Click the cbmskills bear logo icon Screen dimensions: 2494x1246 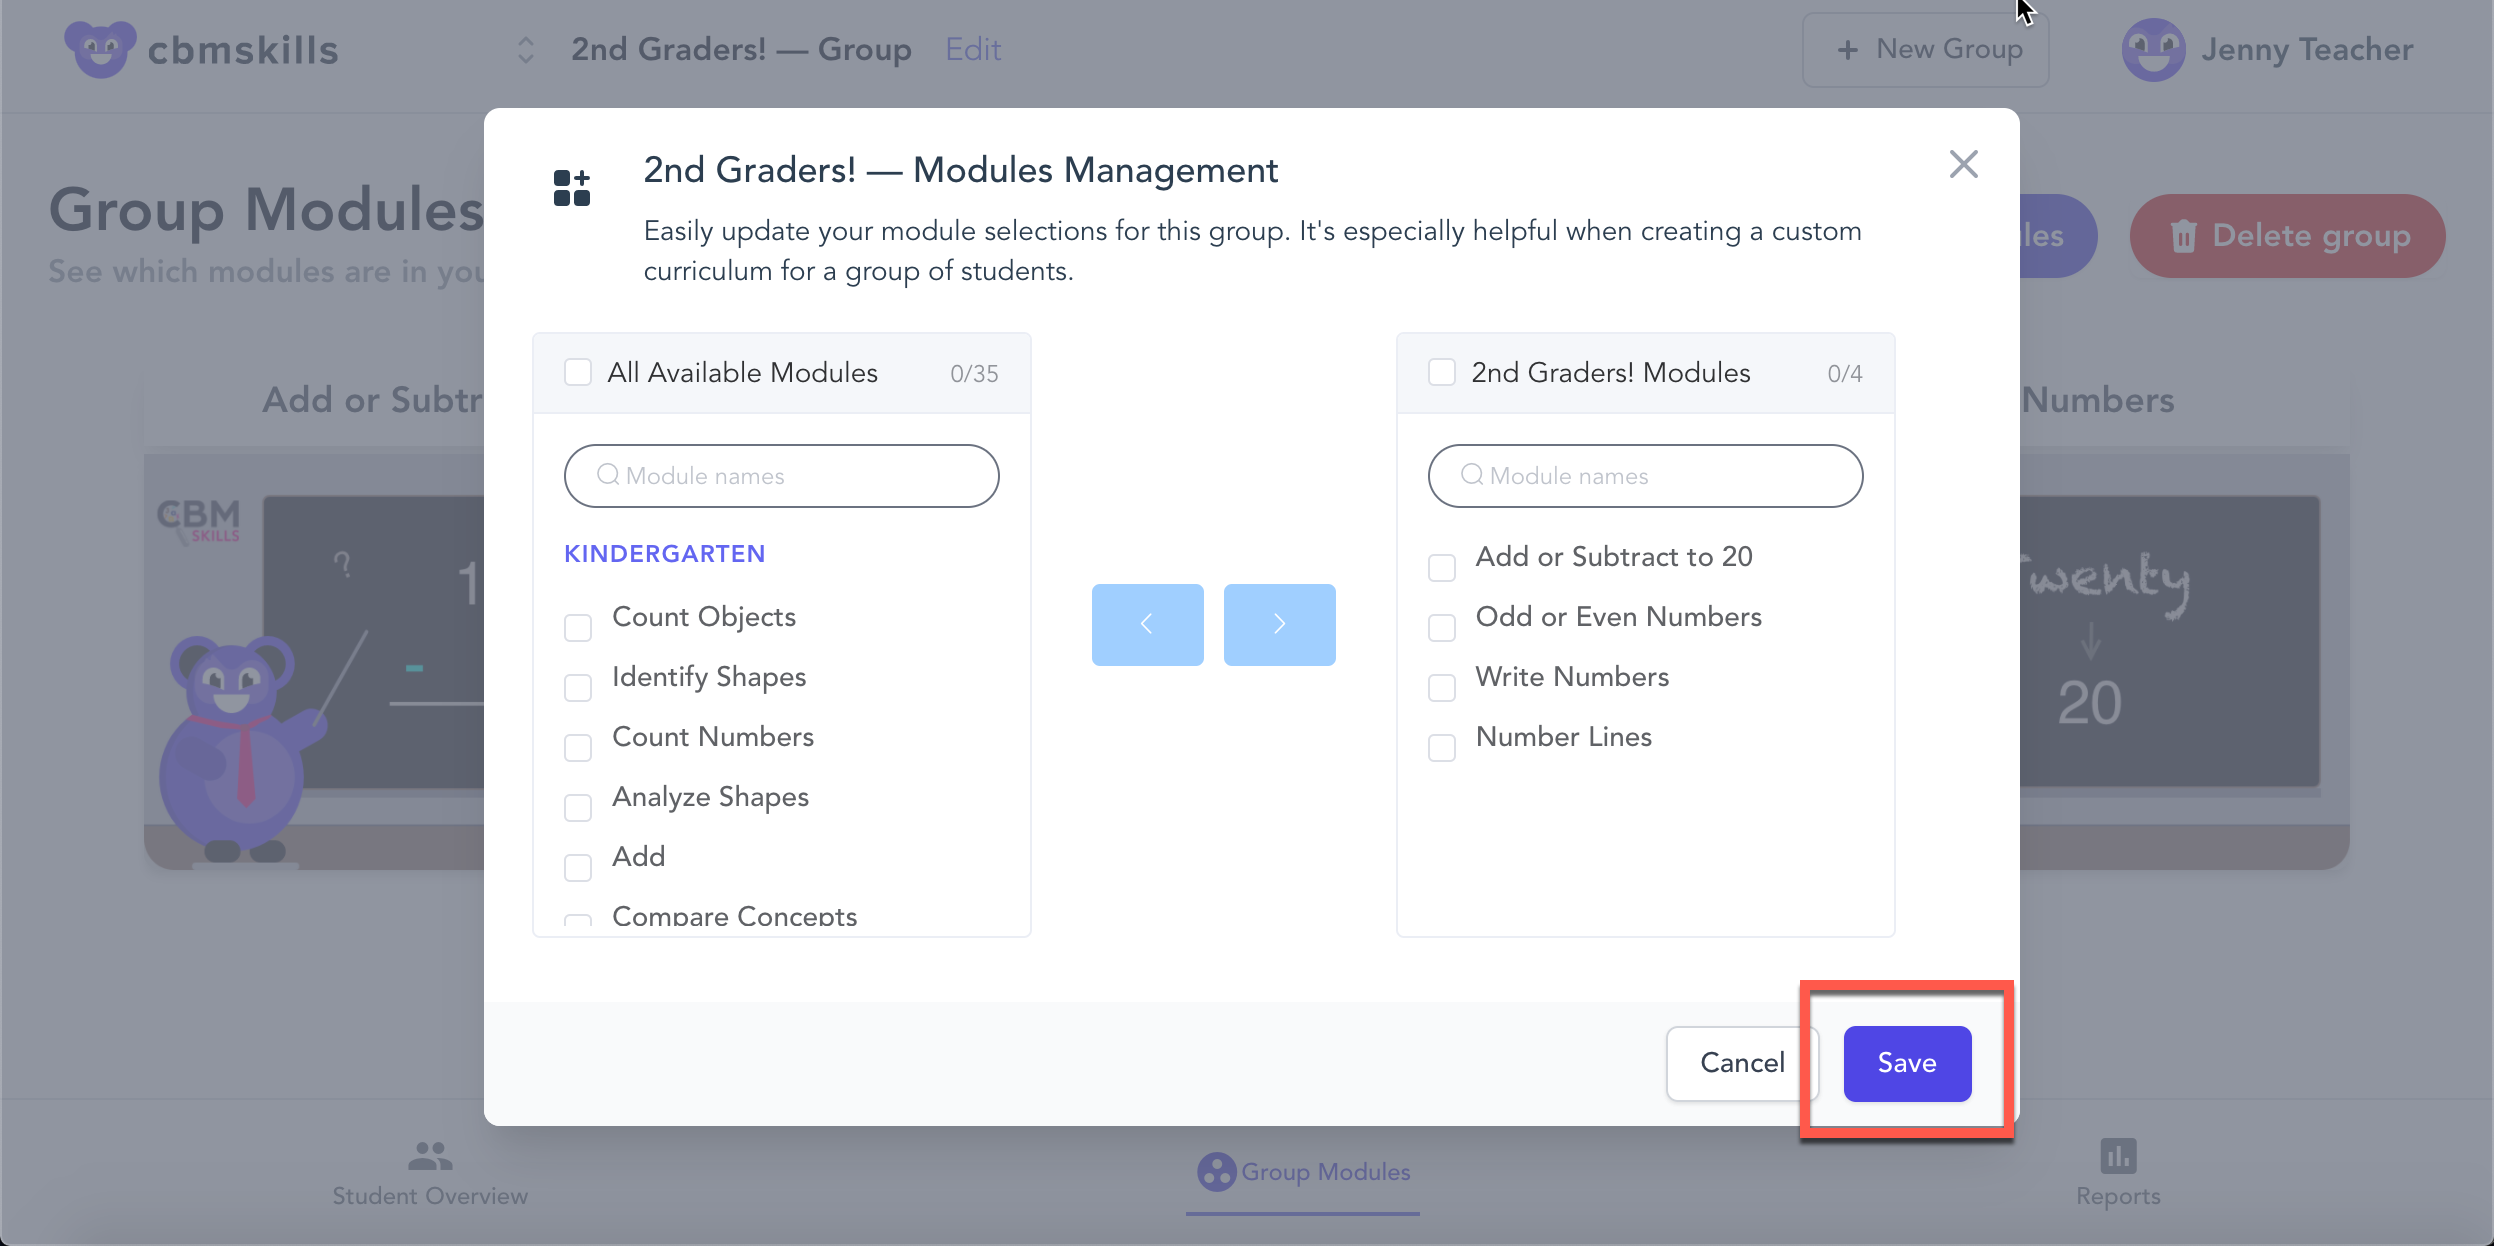tap(99, 49)
